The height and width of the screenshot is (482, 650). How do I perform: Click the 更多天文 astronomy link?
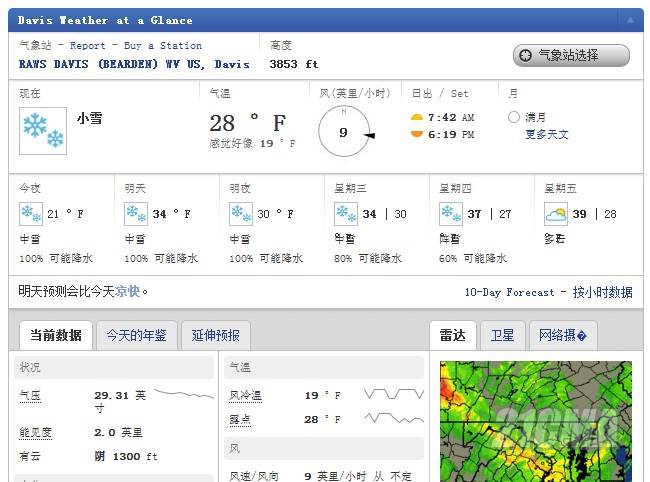547,134
